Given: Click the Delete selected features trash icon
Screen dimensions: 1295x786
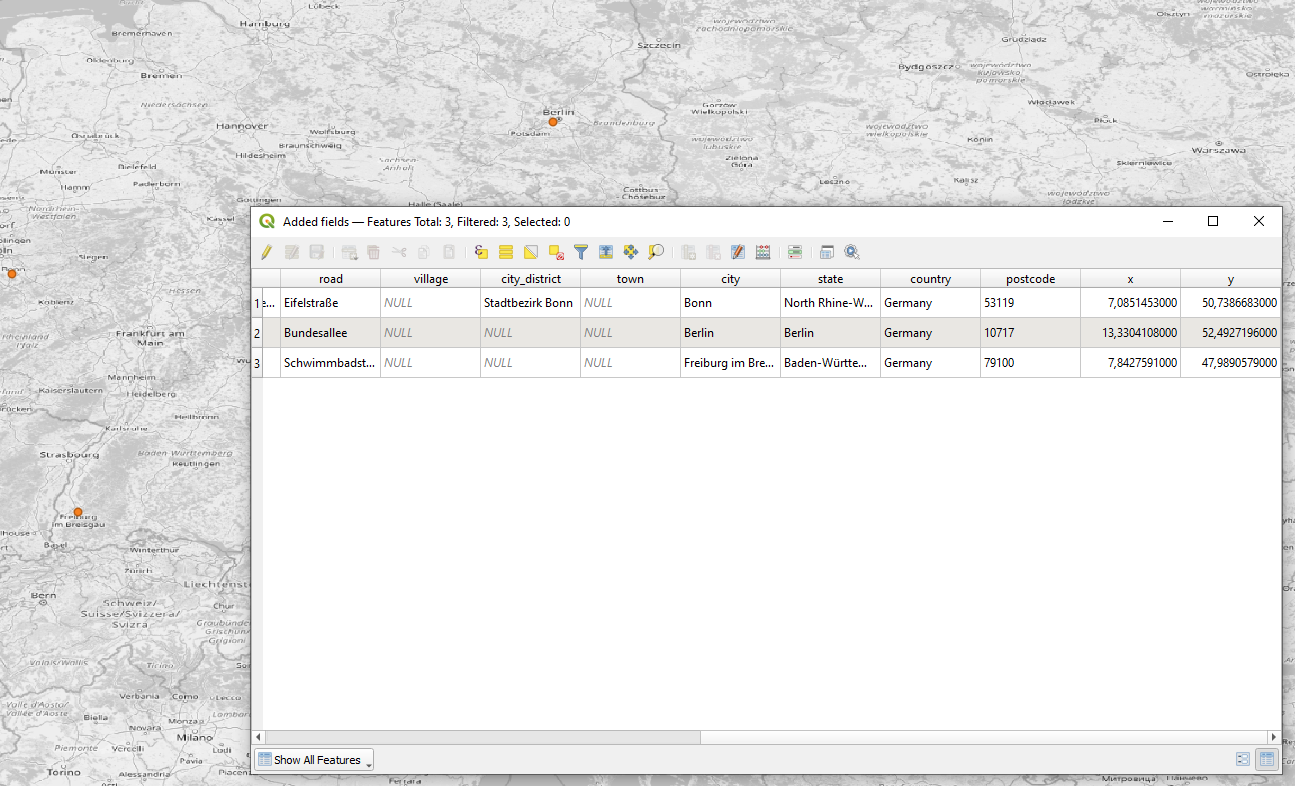Looking at the screenshot, I should (374, 252).
